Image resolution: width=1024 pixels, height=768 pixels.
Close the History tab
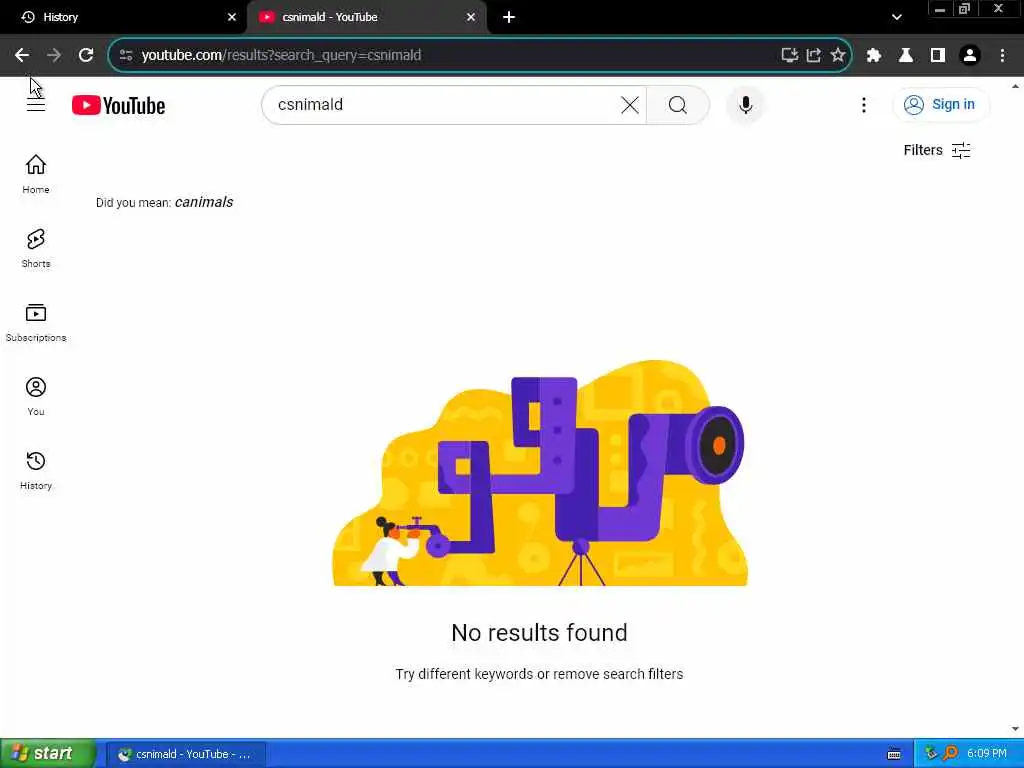pos(231,17)
